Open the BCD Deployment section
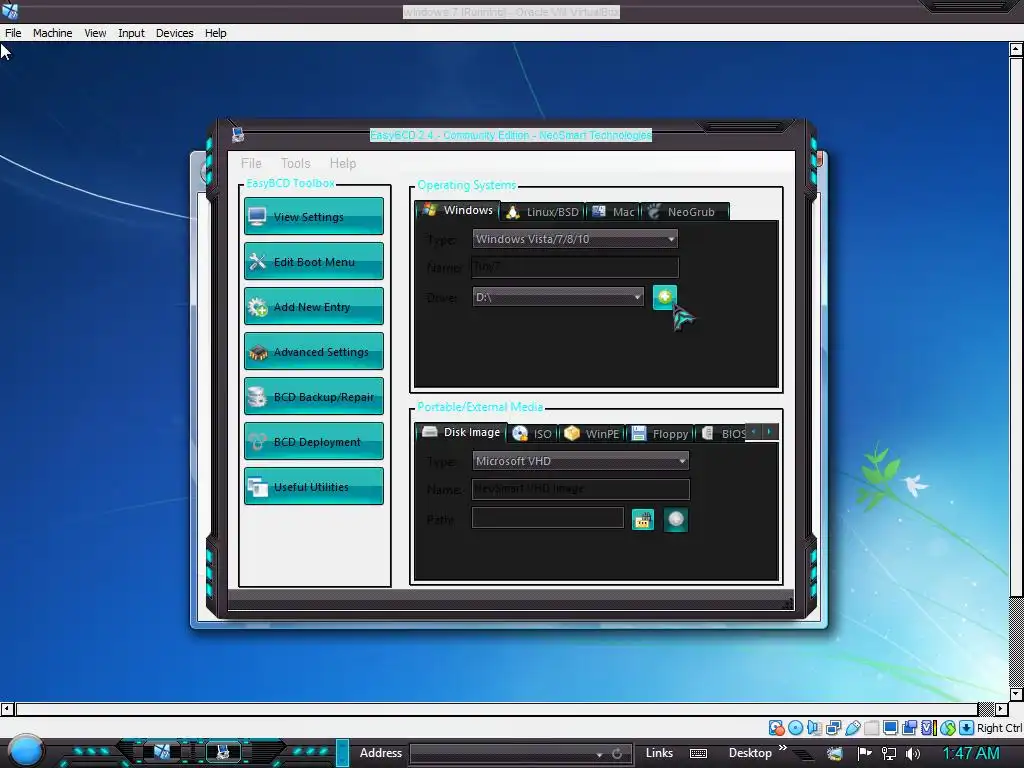 tap(313, 441)
